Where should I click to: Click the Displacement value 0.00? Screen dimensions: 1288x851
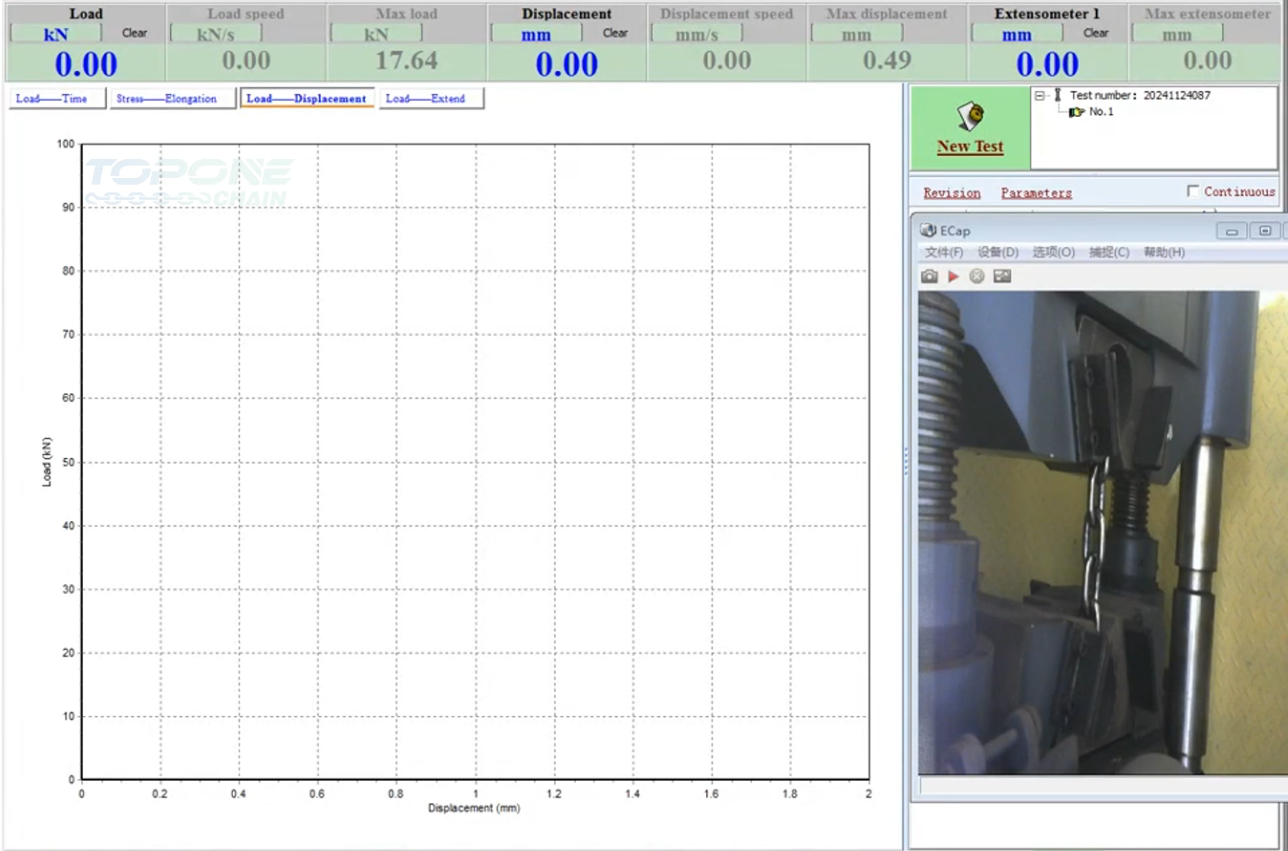pos(567,64)
